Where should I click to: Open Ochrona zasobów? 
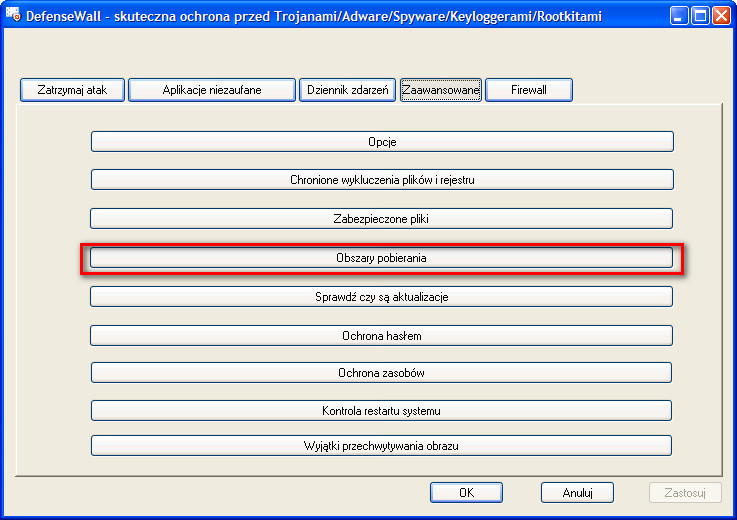381,372
